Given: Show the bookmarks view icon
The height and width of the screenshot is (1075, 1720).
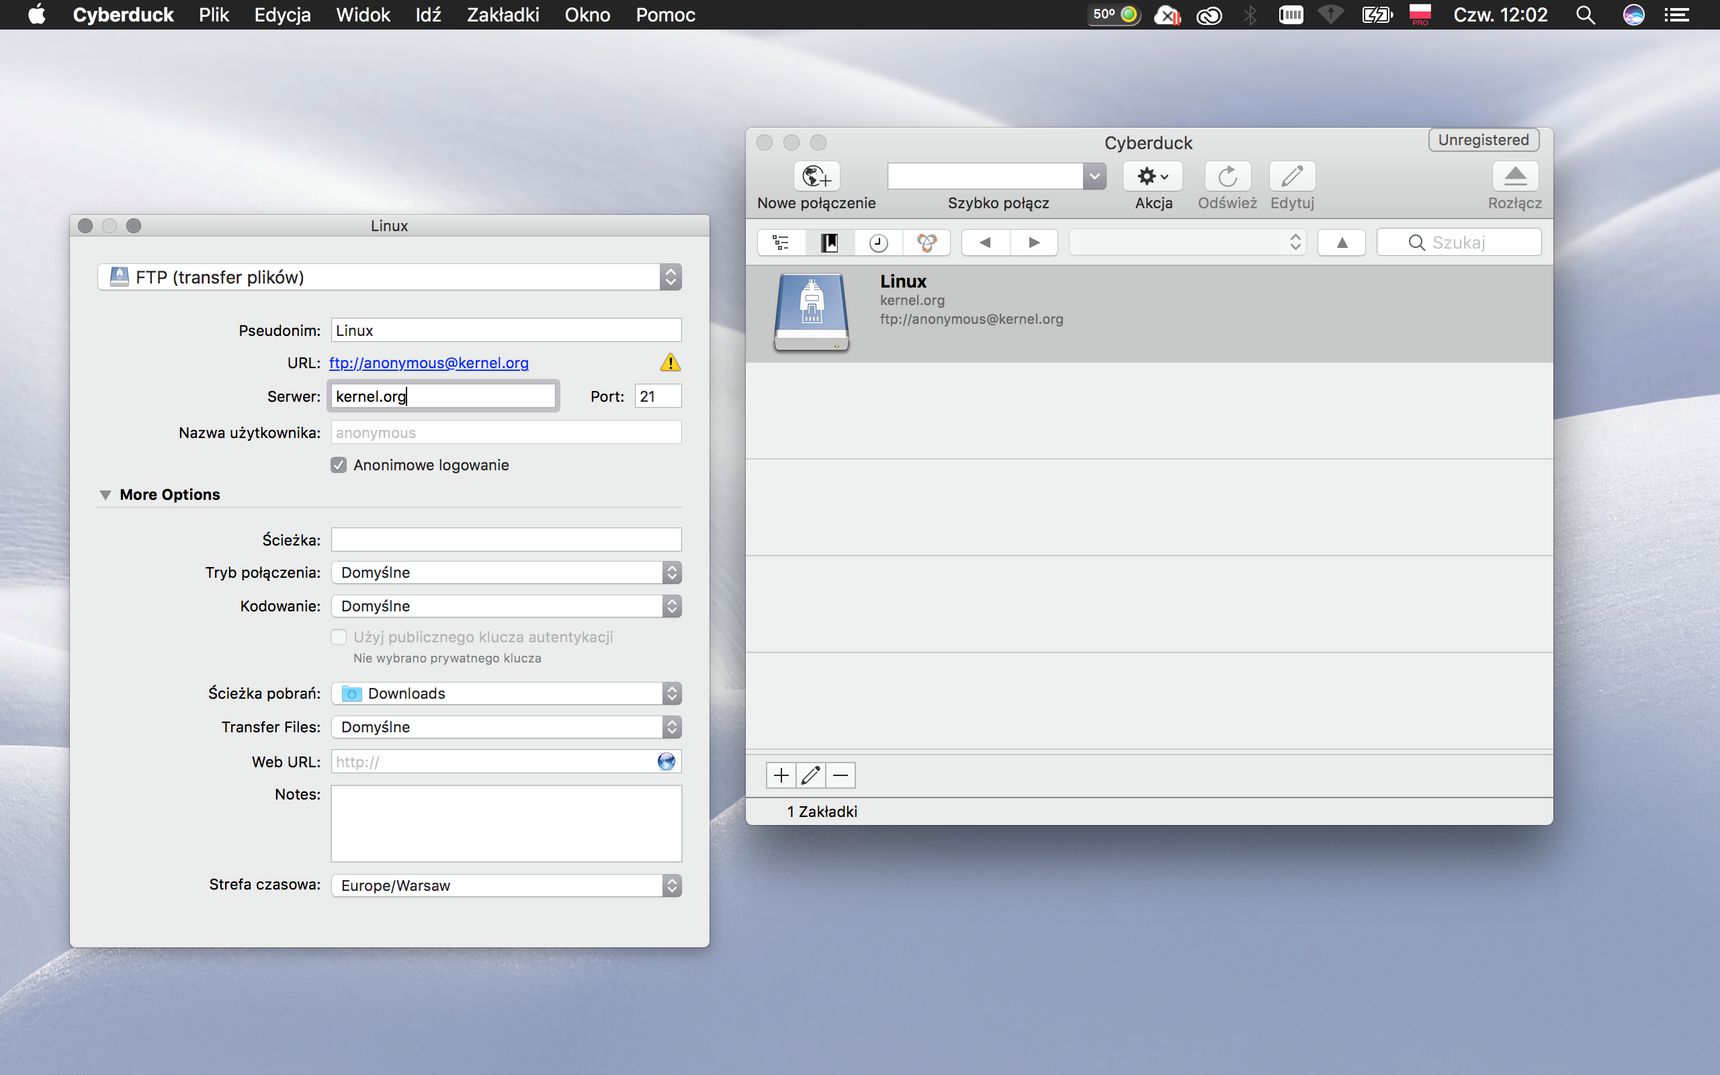Looking at the screenshot, I should (x=830, y=242).
